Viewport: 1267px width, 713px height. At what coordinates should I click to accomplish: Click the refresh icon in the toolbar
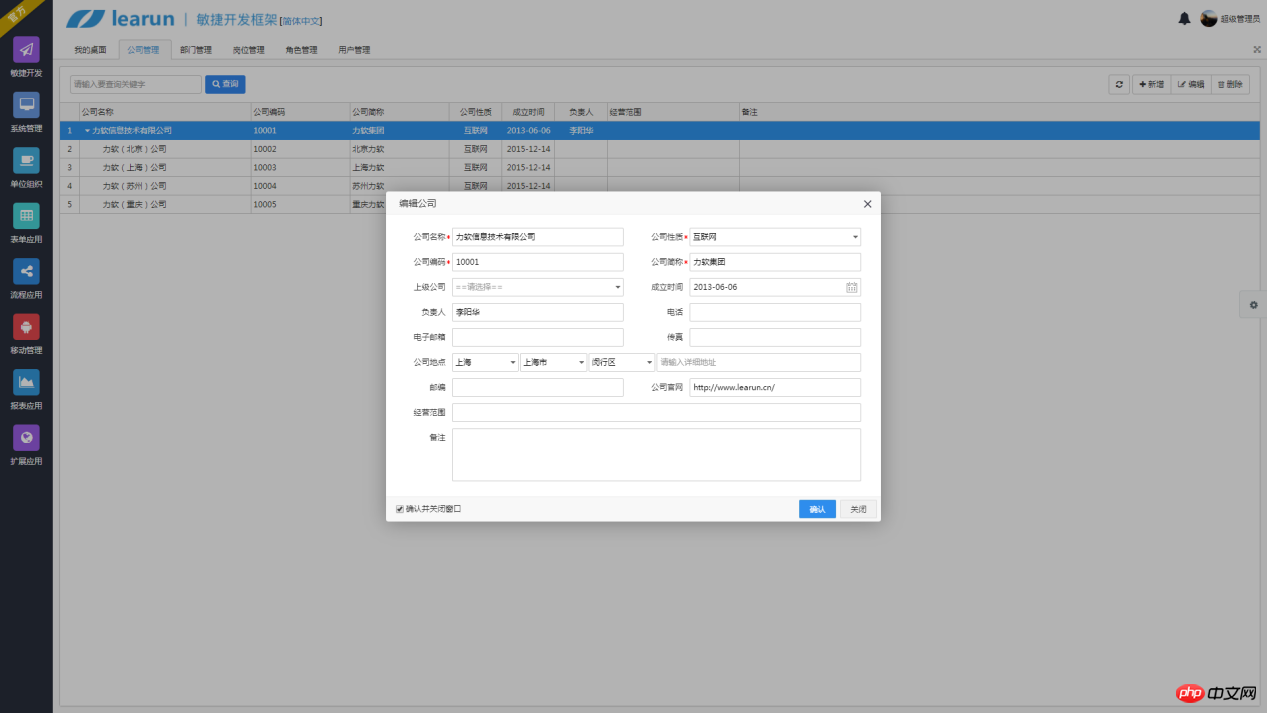pyautogui.click(x=1119, y=85)
